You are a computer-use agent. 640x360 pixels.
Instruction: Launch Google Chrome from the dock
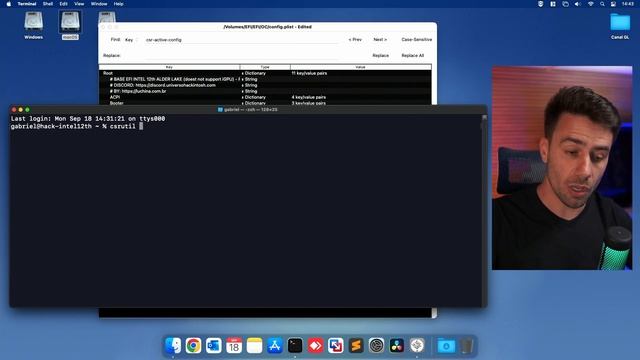(193, 346)
